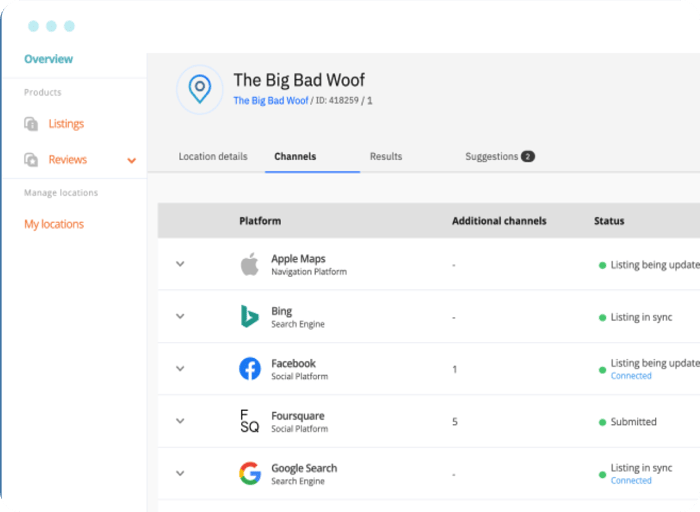Screen dimensions: 700x512
Task: Expand the Facebook row chevron
Action: coord(180,368)
